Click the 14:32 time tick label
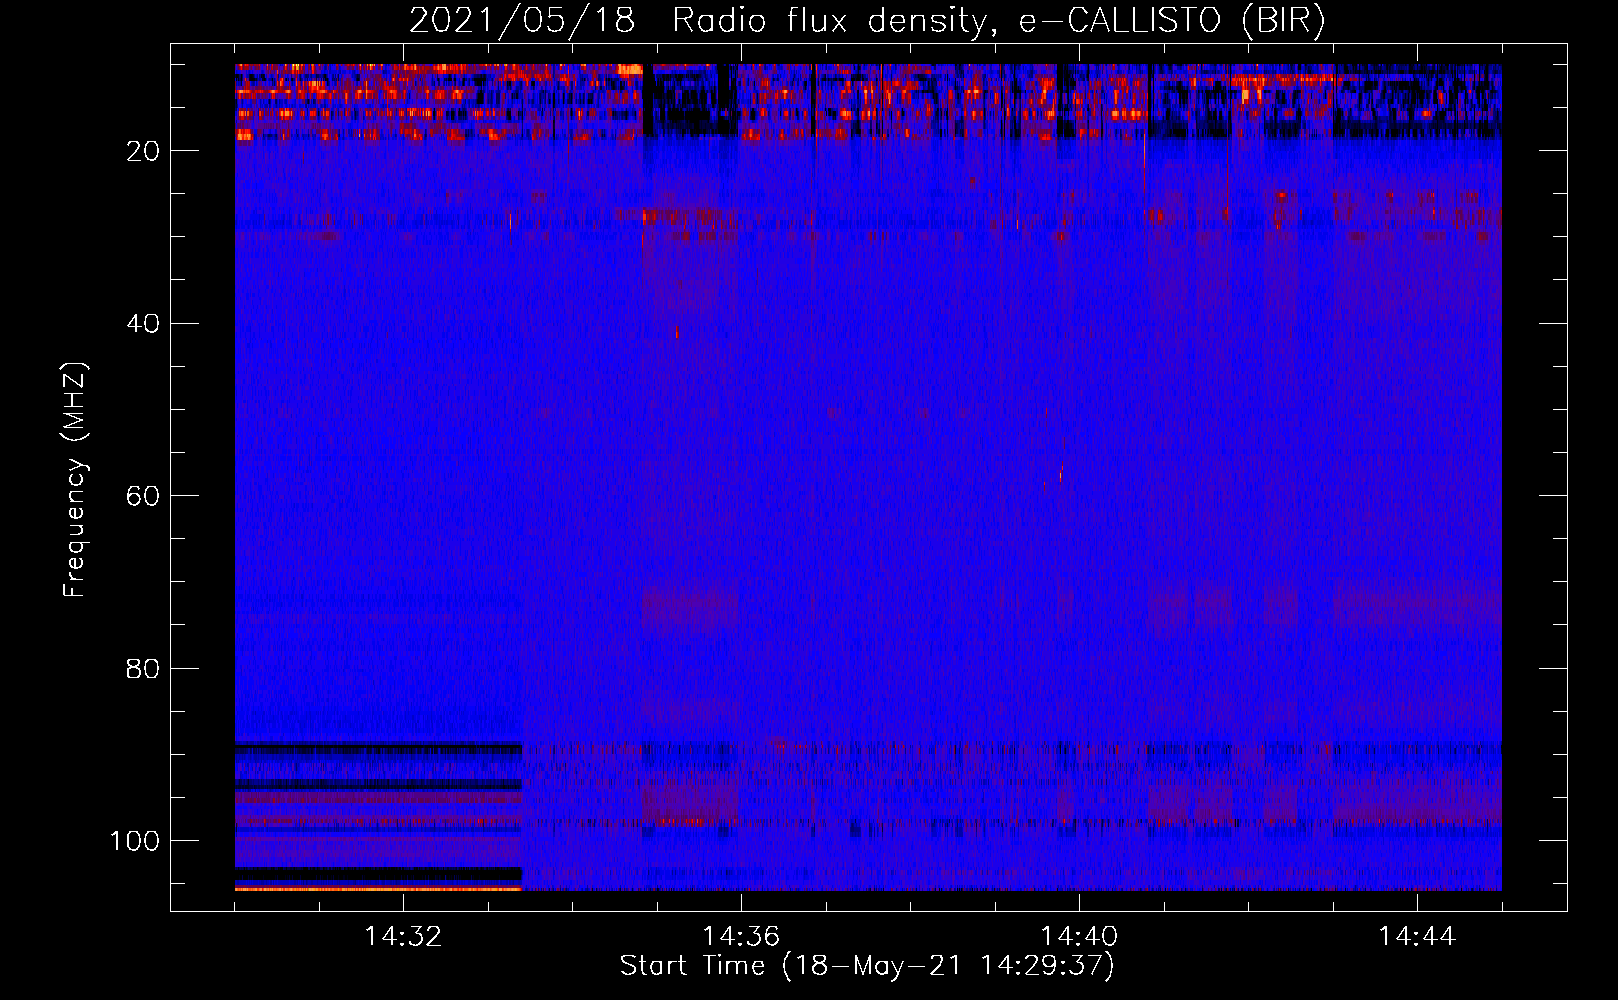 [x=403, y=937]
